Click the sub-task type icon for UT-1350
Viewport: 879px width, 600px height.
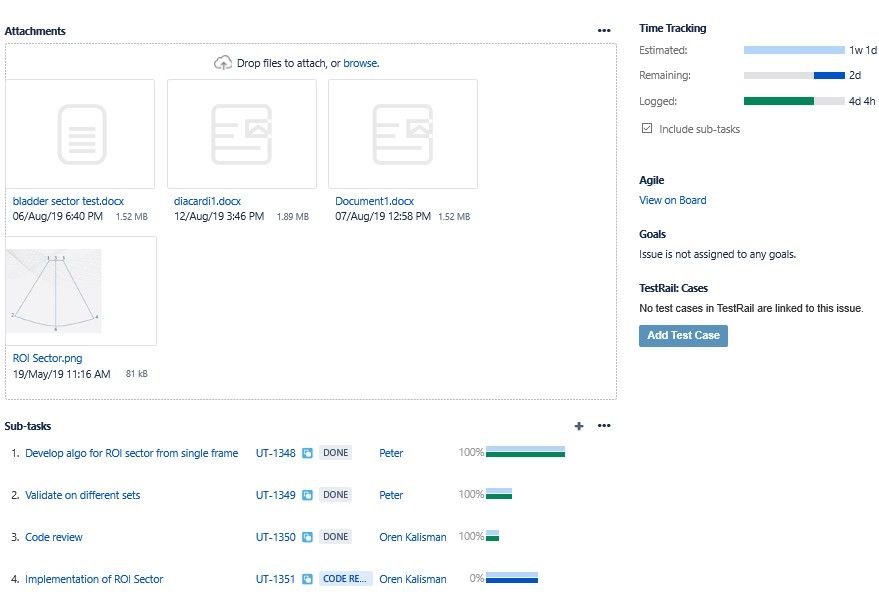click(x=307, y=537)
